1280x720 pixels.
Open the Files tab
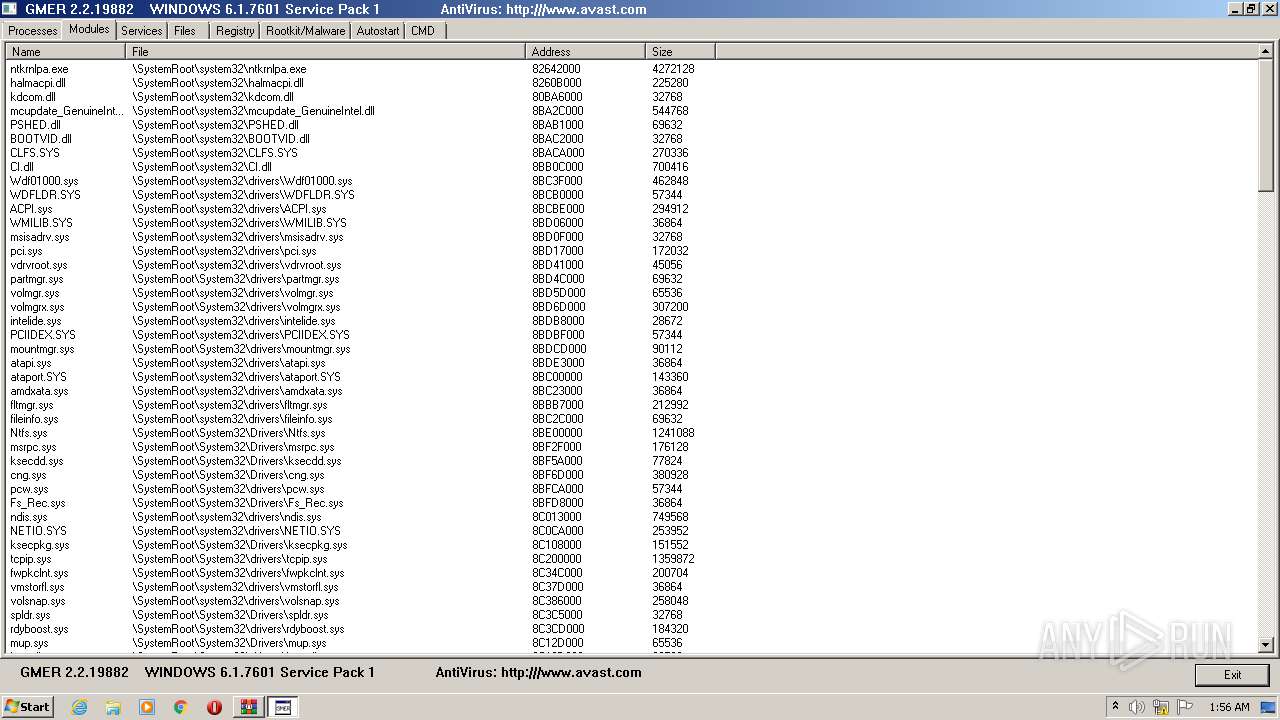point(185,31)
